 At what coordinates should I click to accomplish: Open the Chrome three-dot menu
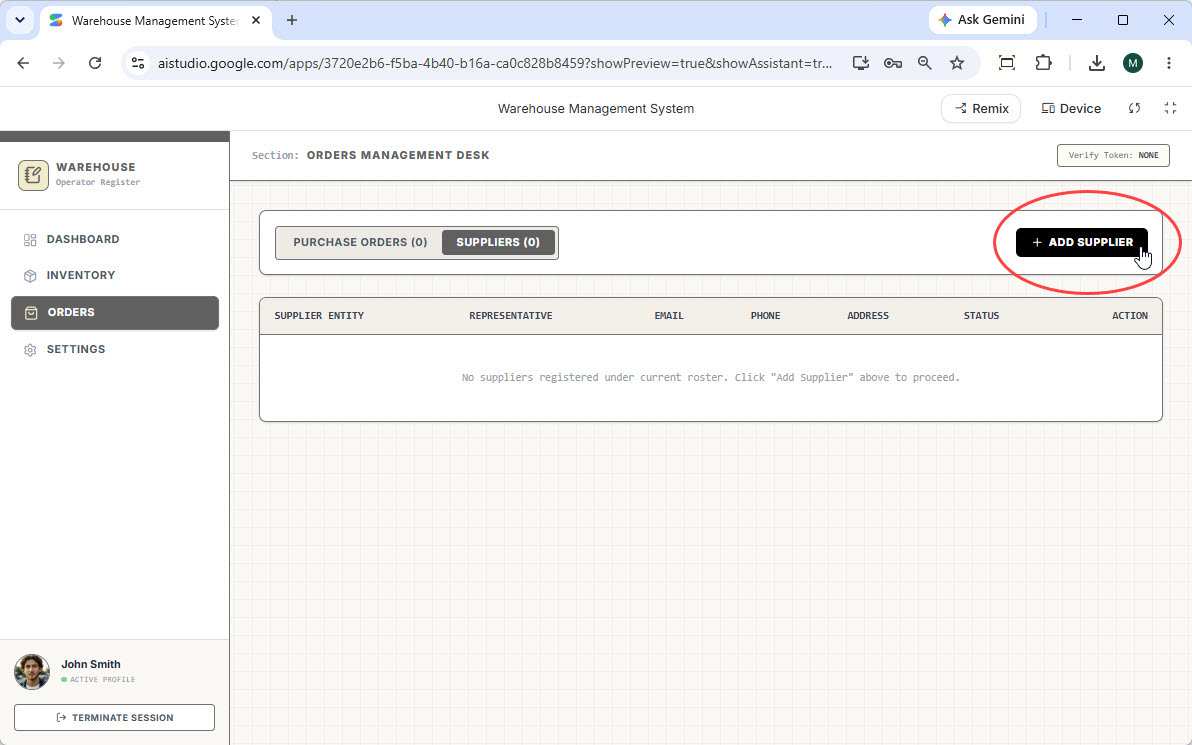(x=1168, y=63)
